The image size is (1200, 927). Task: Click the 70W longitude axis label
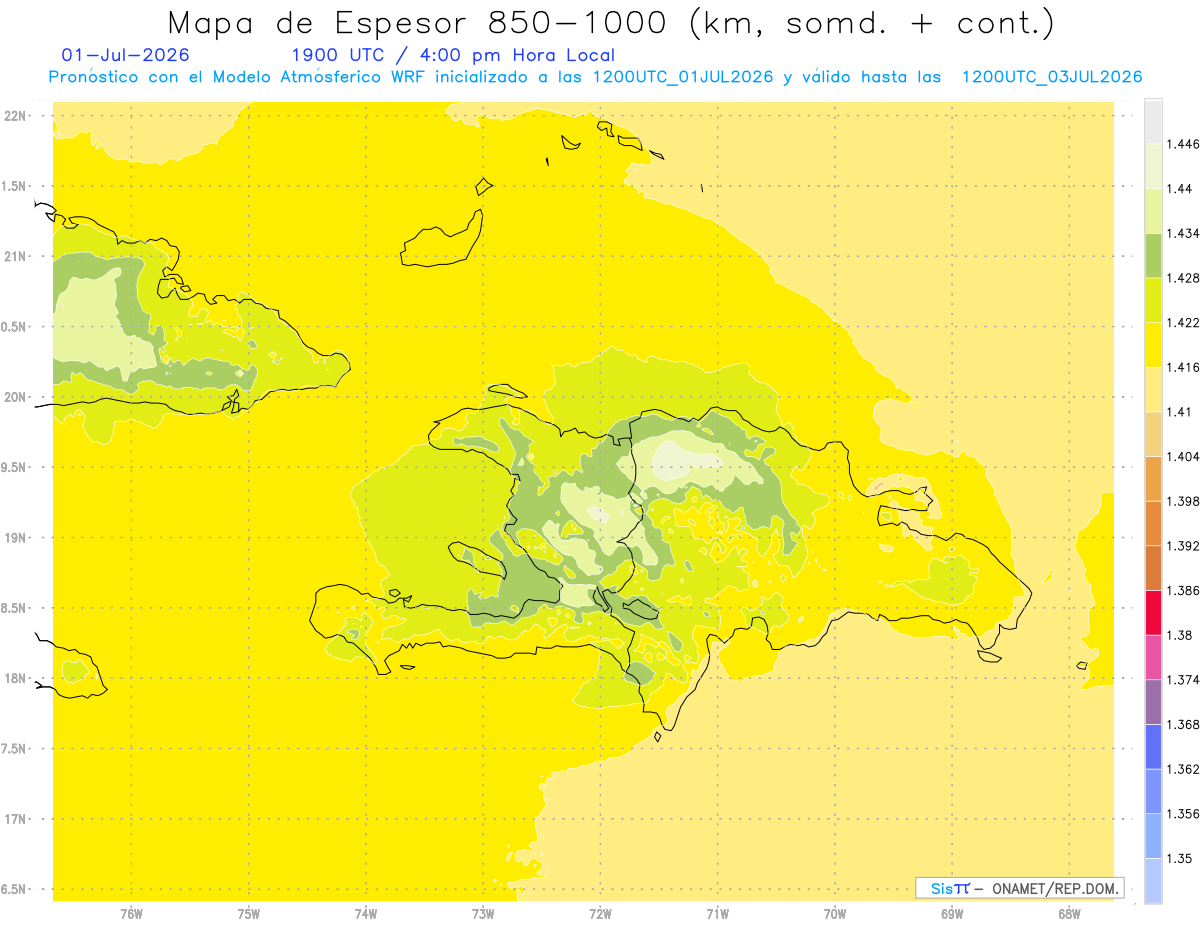tap(835, 913)
